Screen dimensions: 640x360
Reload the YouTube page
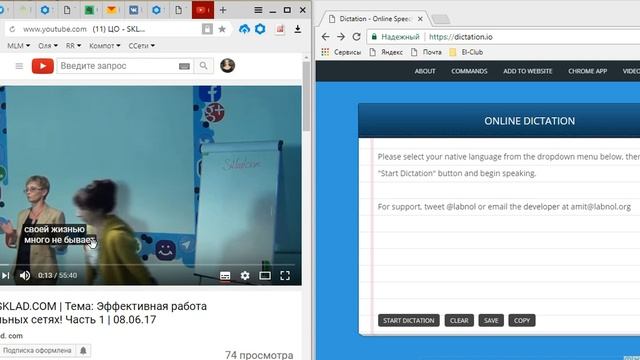point(12,29)
